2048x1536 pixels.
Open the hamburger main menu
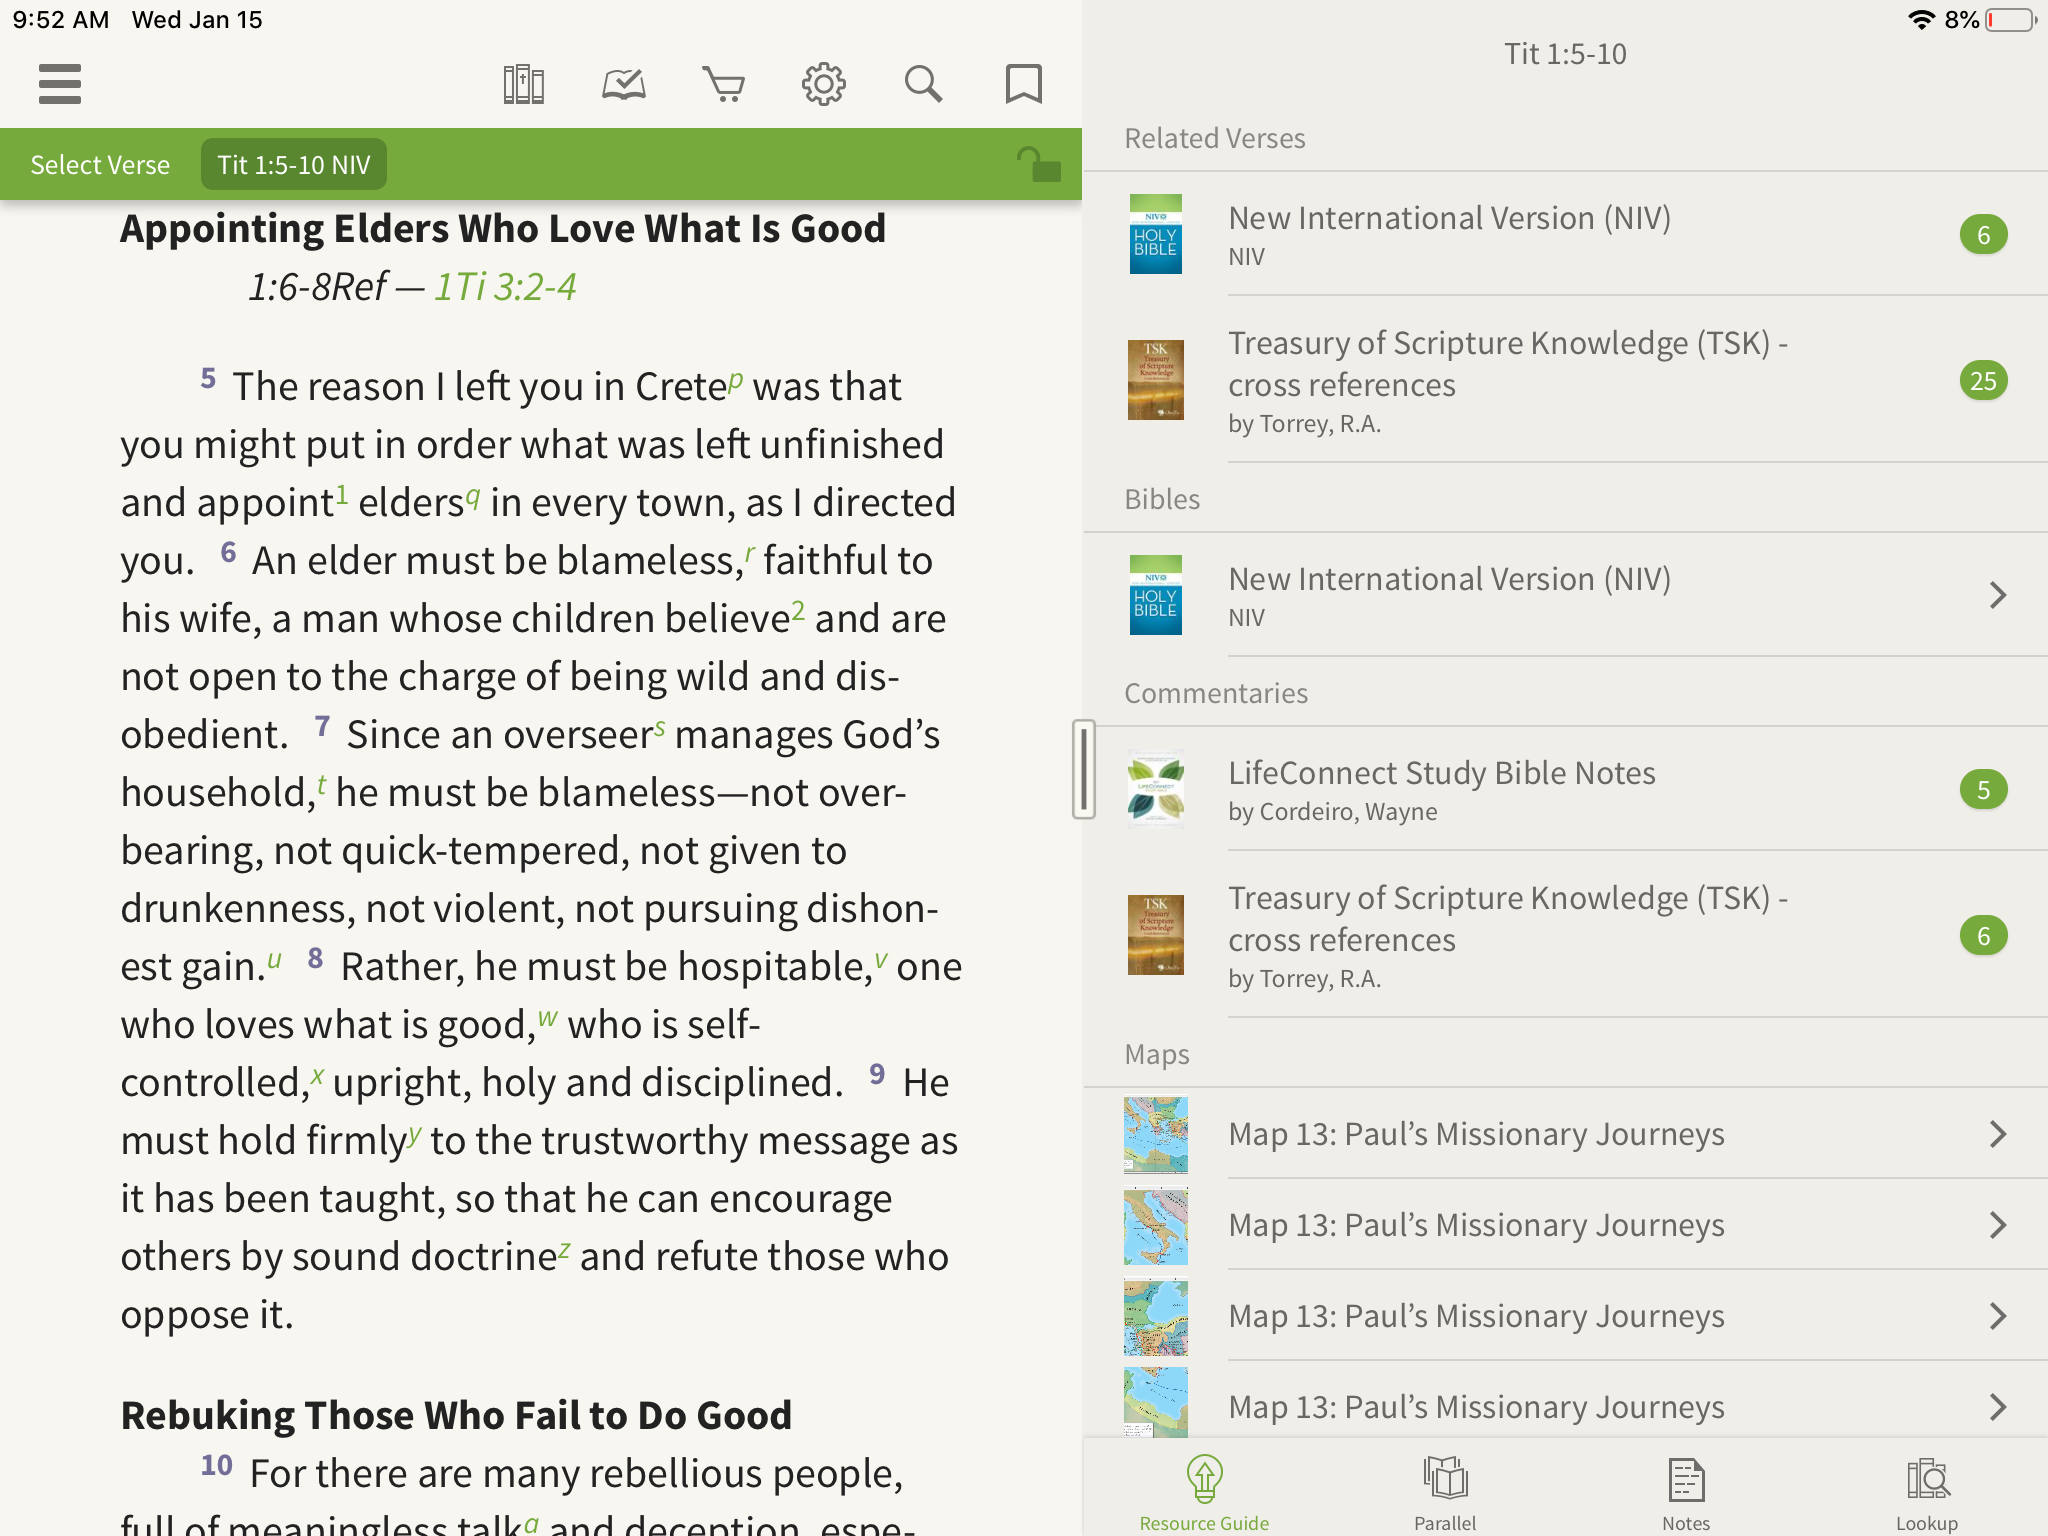click(x=60, y=84)
